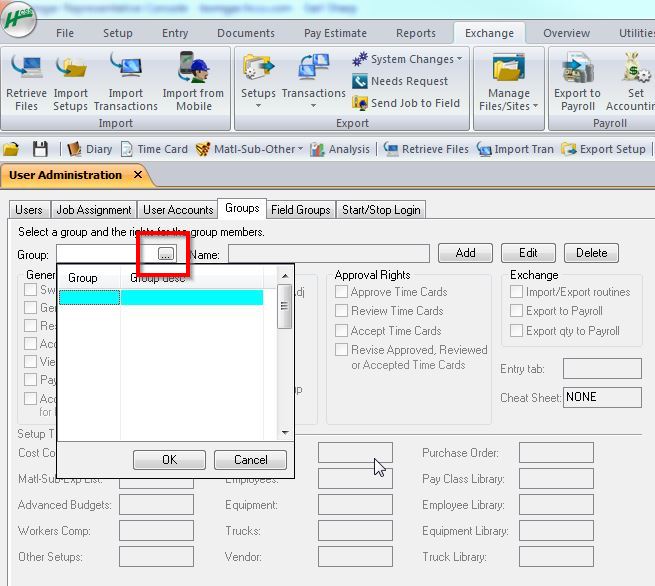
Task: Open the Reports ribbon tab
Action: point(416,33)
